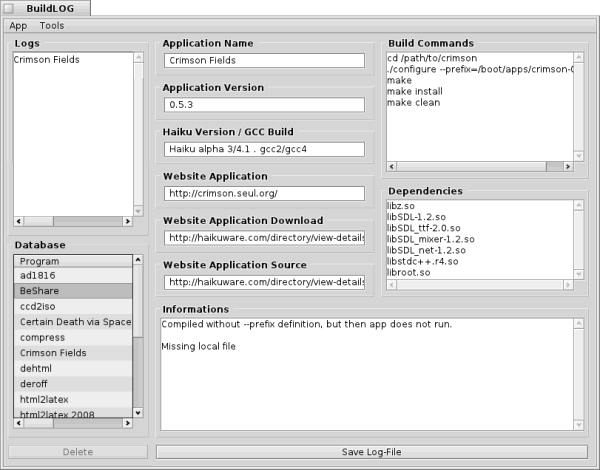The image size is (600, 470).
Task: Open the App menu
Action: click(18, 25)
